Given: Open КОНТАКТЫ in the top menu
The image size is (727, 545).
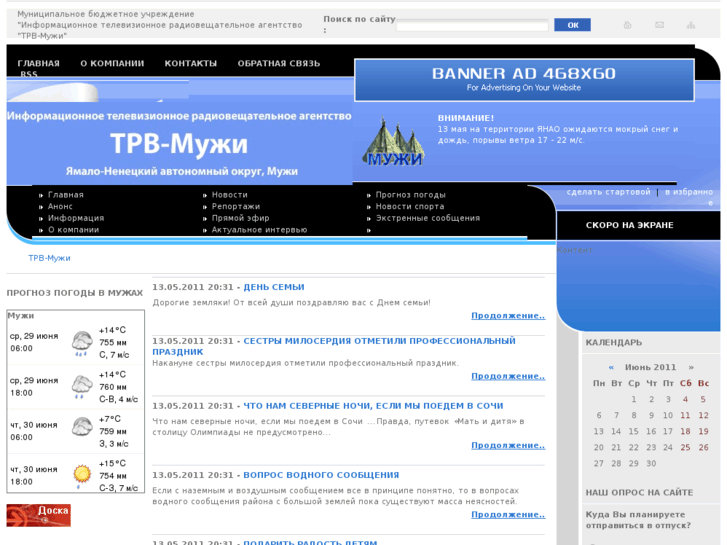Looking at the screenshot, I should [x=191, y=64].
